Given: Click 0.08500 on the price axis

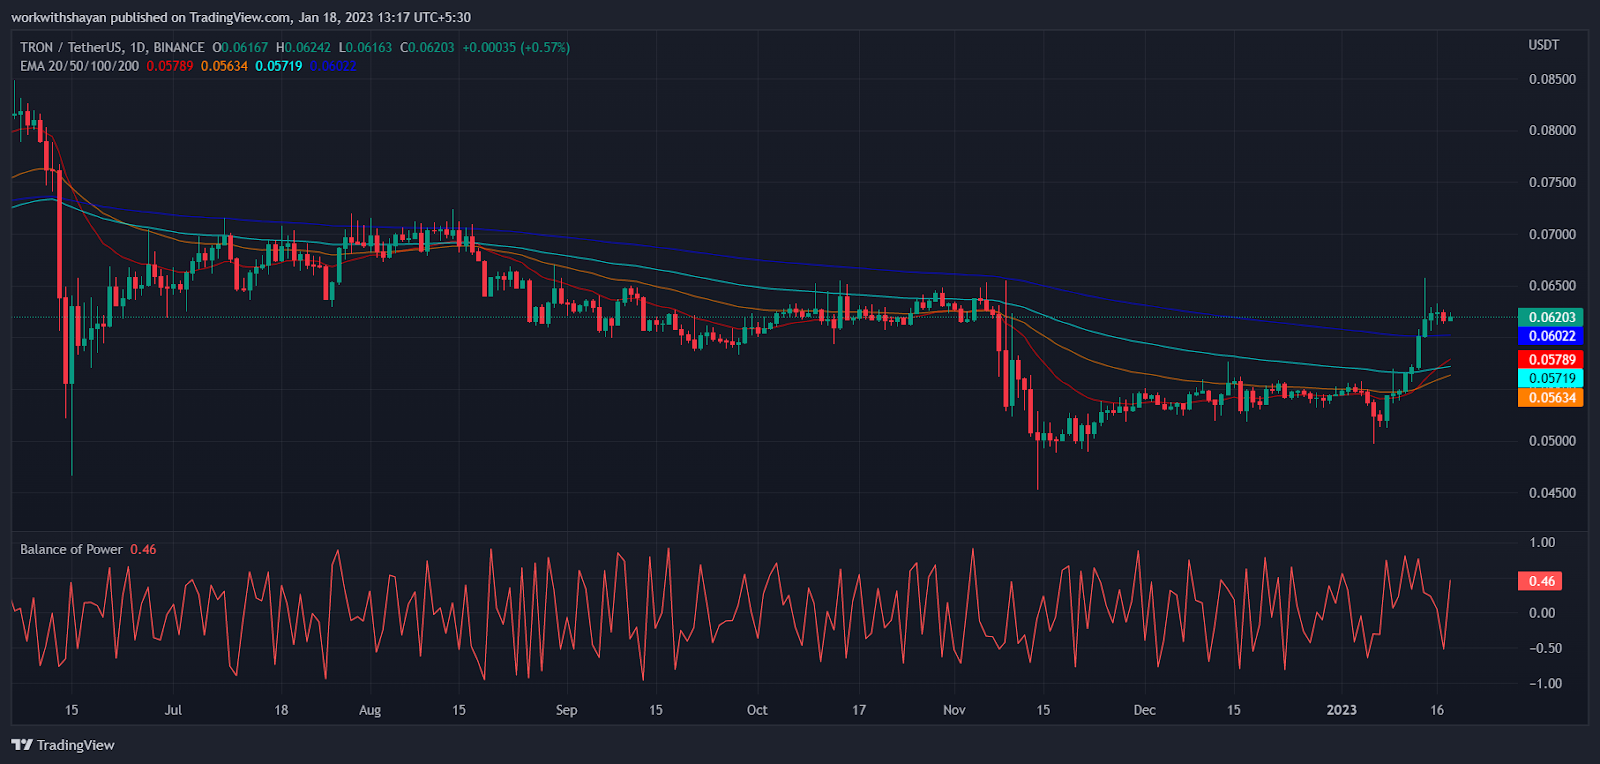Looking at the screenshot, I should pyautogui.click(x=1552, y=79).
